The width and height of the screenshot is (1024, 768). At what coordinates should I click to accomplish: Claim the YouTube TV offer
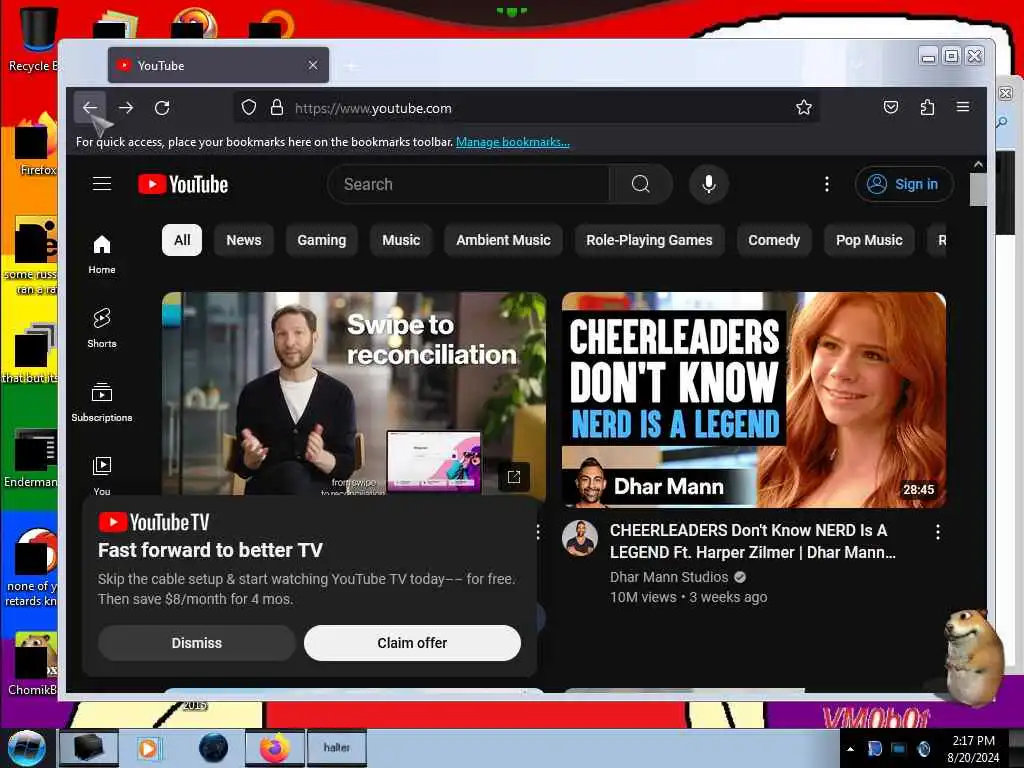click(x=412, y=643)
